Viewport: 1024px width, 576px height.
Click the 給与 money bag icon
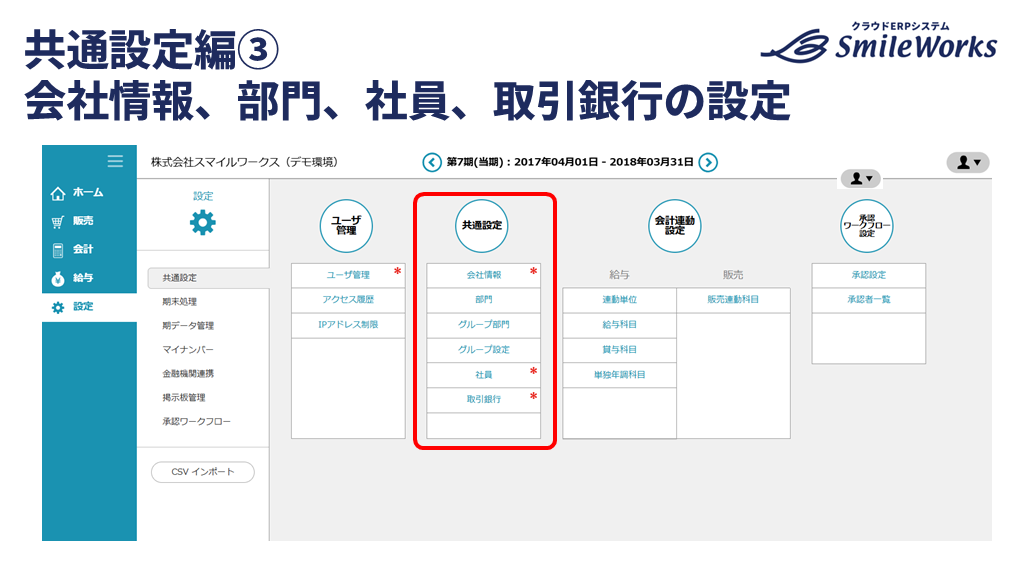pyautogui.click(x=58, y=279)
